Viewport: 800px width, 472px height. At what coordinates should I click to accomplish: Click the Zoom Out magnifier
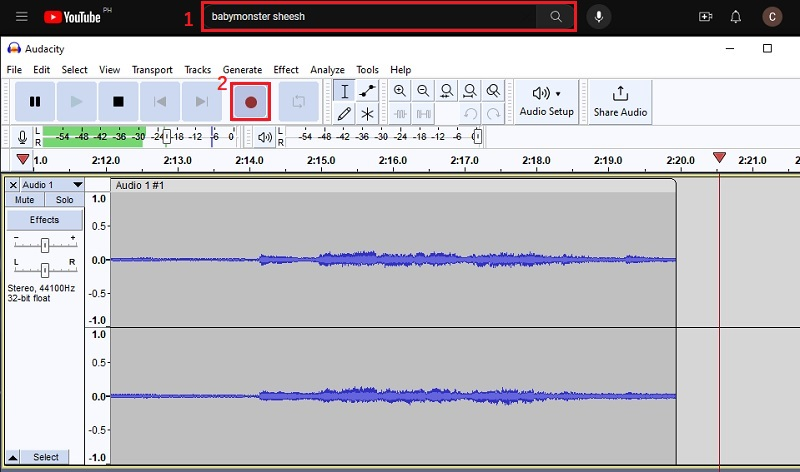pyautogui.click(x=423, y=91)
